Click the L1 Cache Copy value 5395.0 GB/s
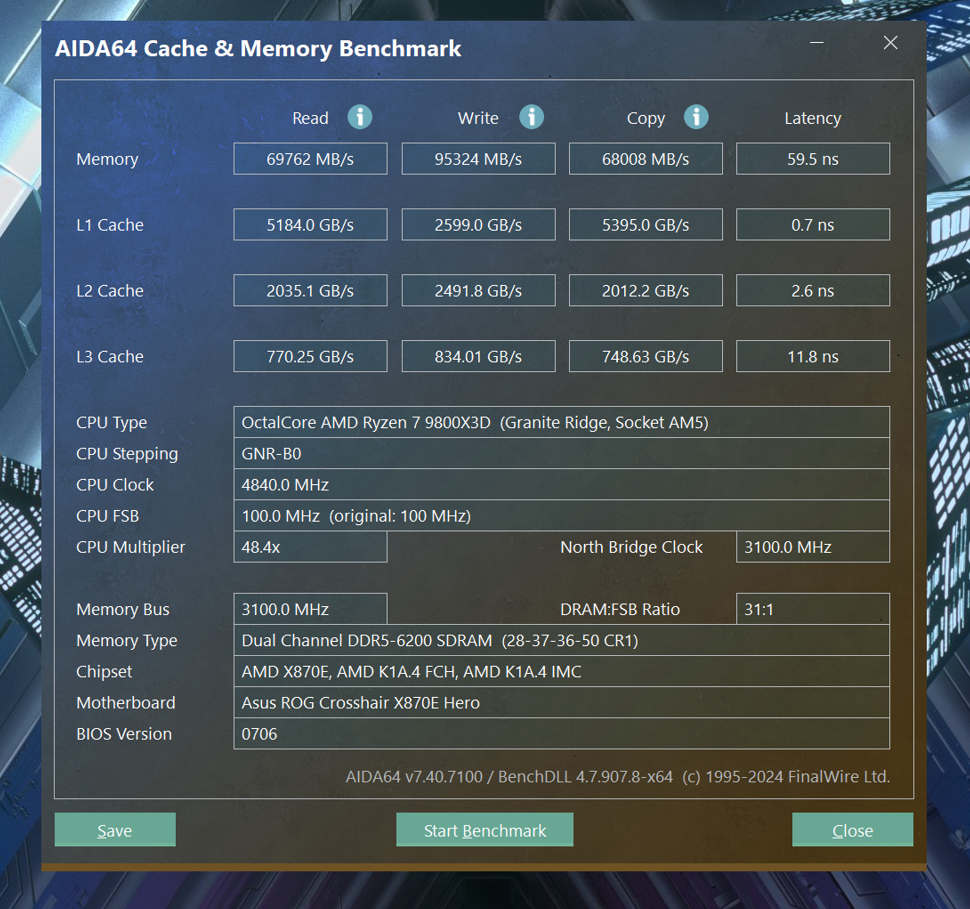 646,225
